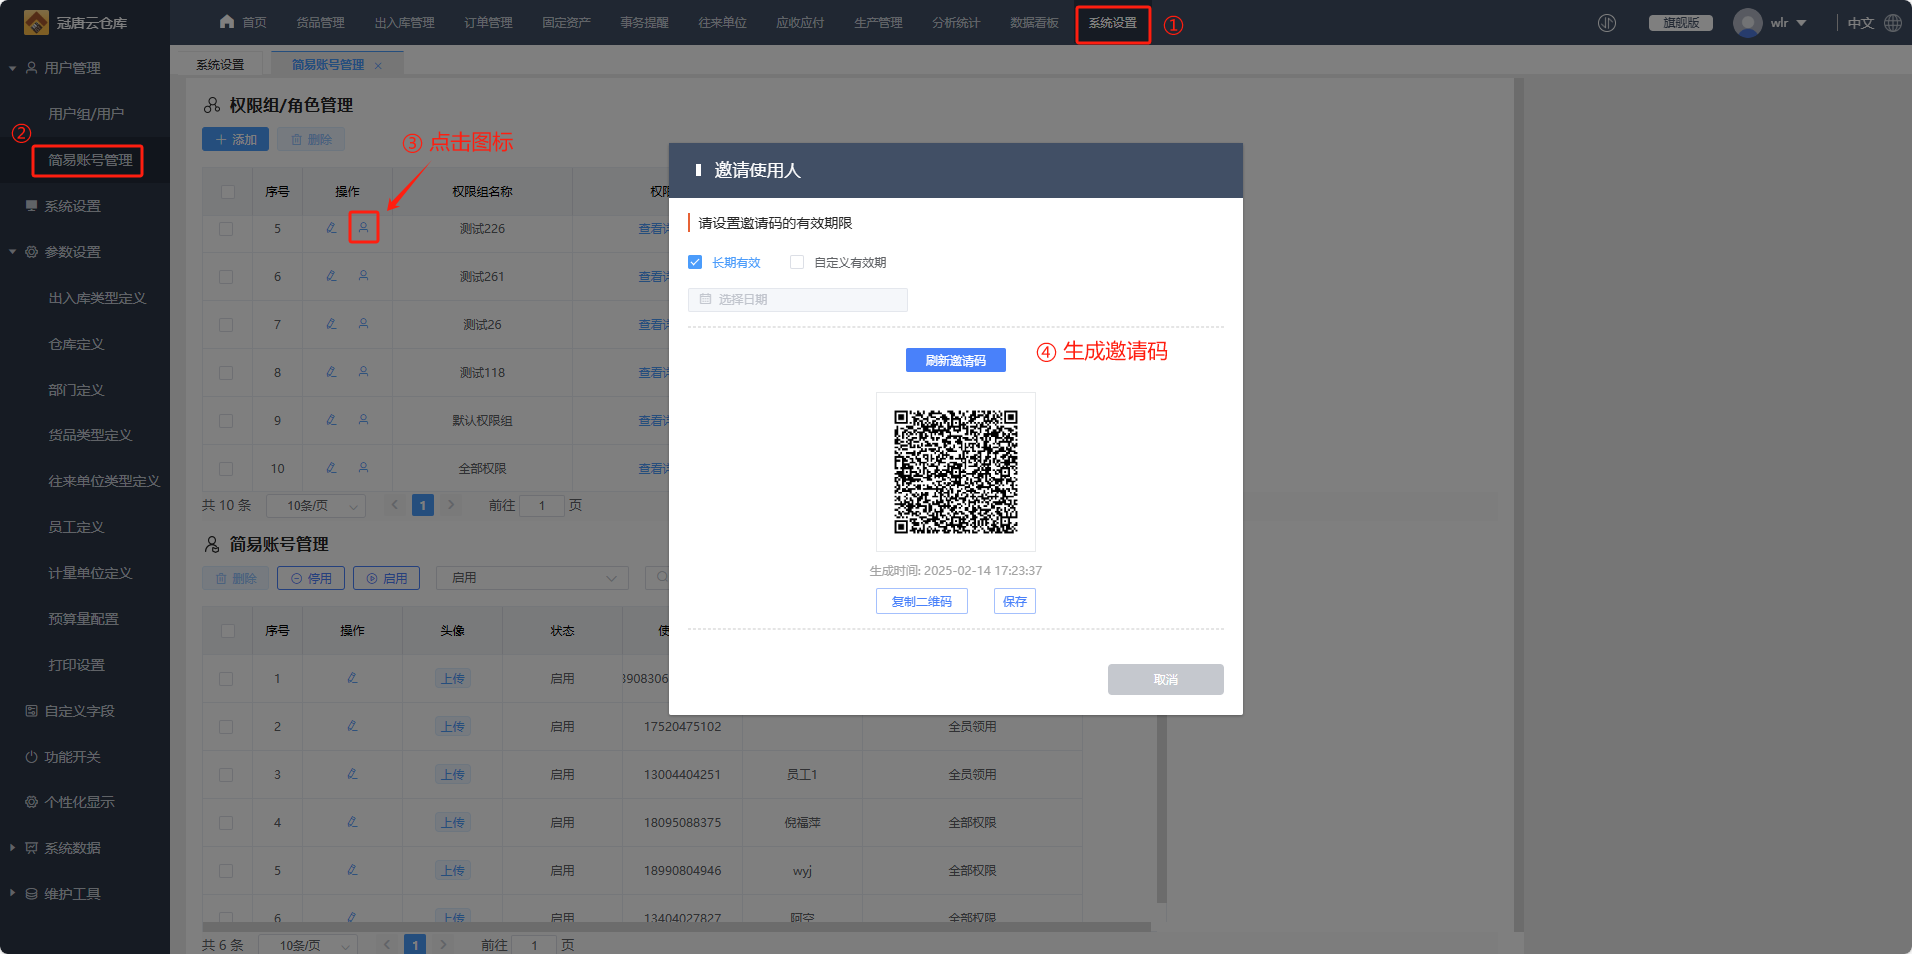This screenshot has height=954, width=1912.
Task: Edit the account with phone 17520475102
Action: coord(352,726)
